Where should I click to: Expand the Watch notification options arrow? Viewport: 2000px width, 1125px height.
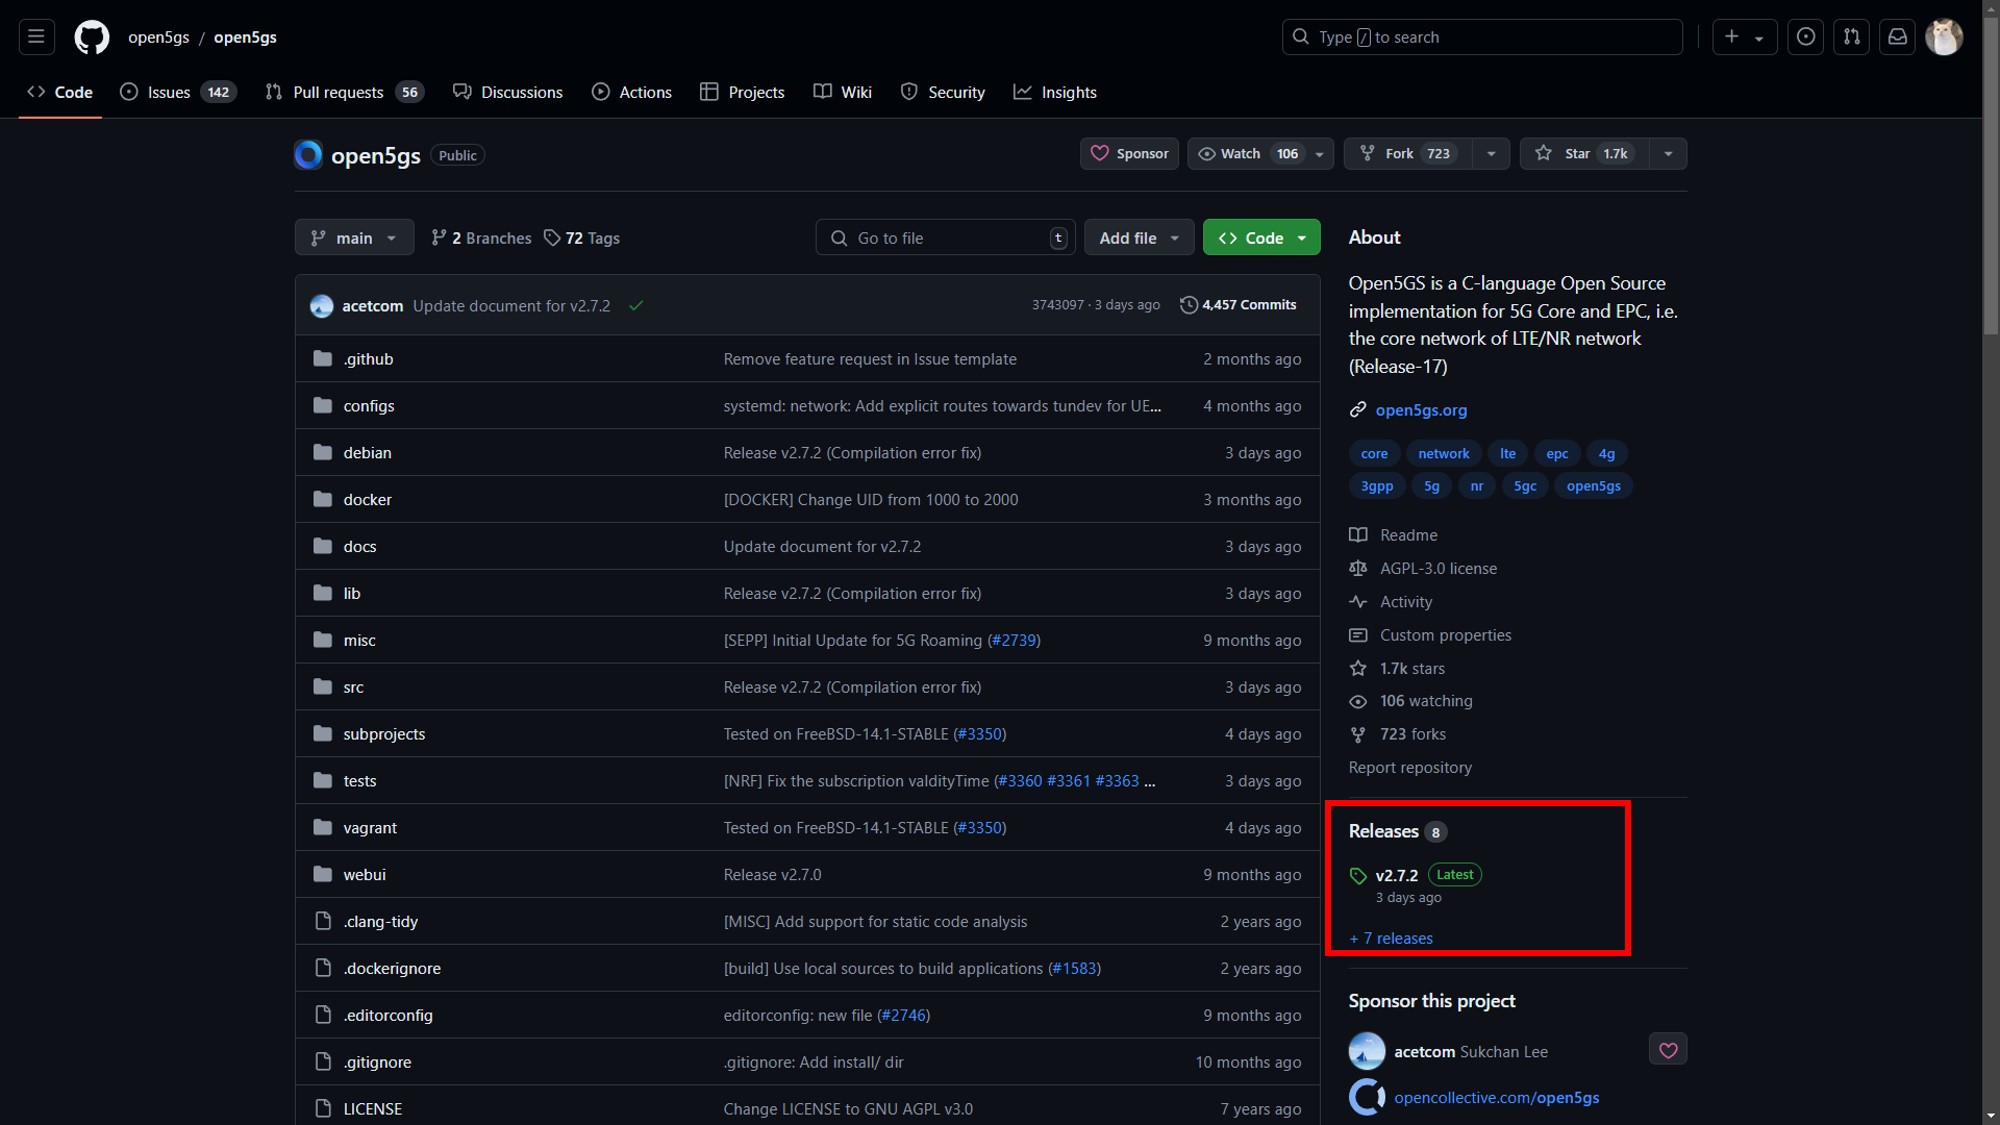tap(1320, 154)
